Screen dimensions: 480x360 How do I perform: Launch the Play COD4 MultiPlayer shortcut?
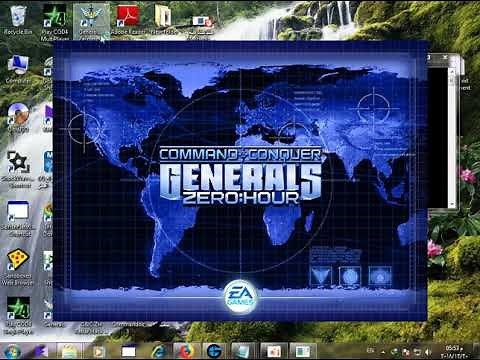[55, 22]
